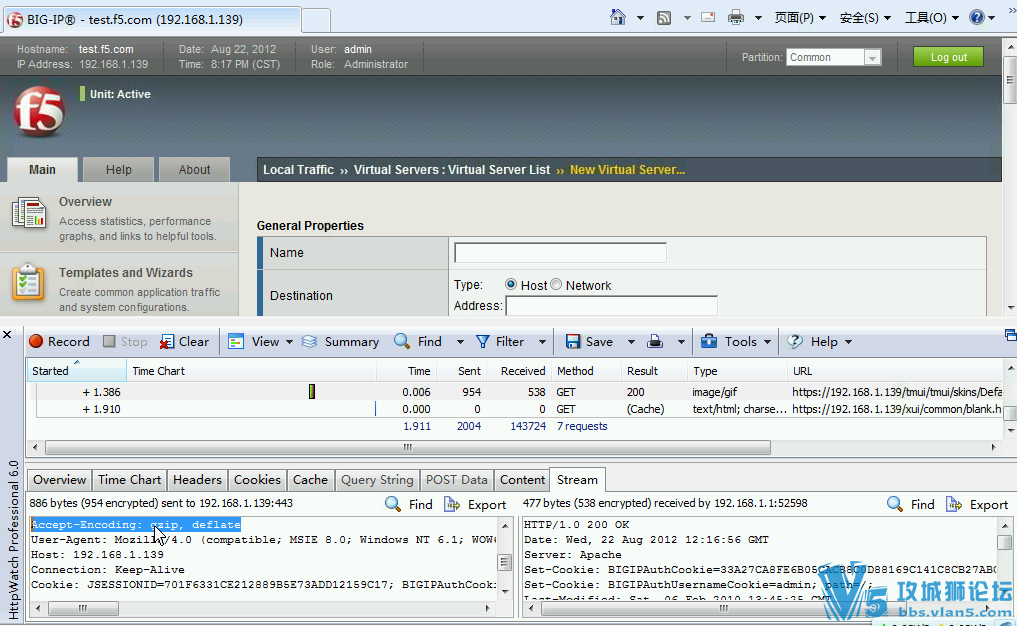The width and height of the screenshot is (1017, 626).
Task: Show the HttpWatch Summary
Action: click(x=341, y=342)
